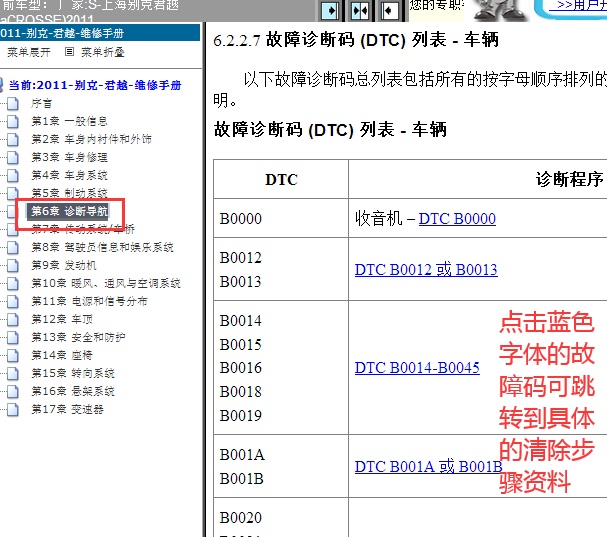
Task: Follow the DTC B0012 或 B0013 link
Action: click(426, 269)
